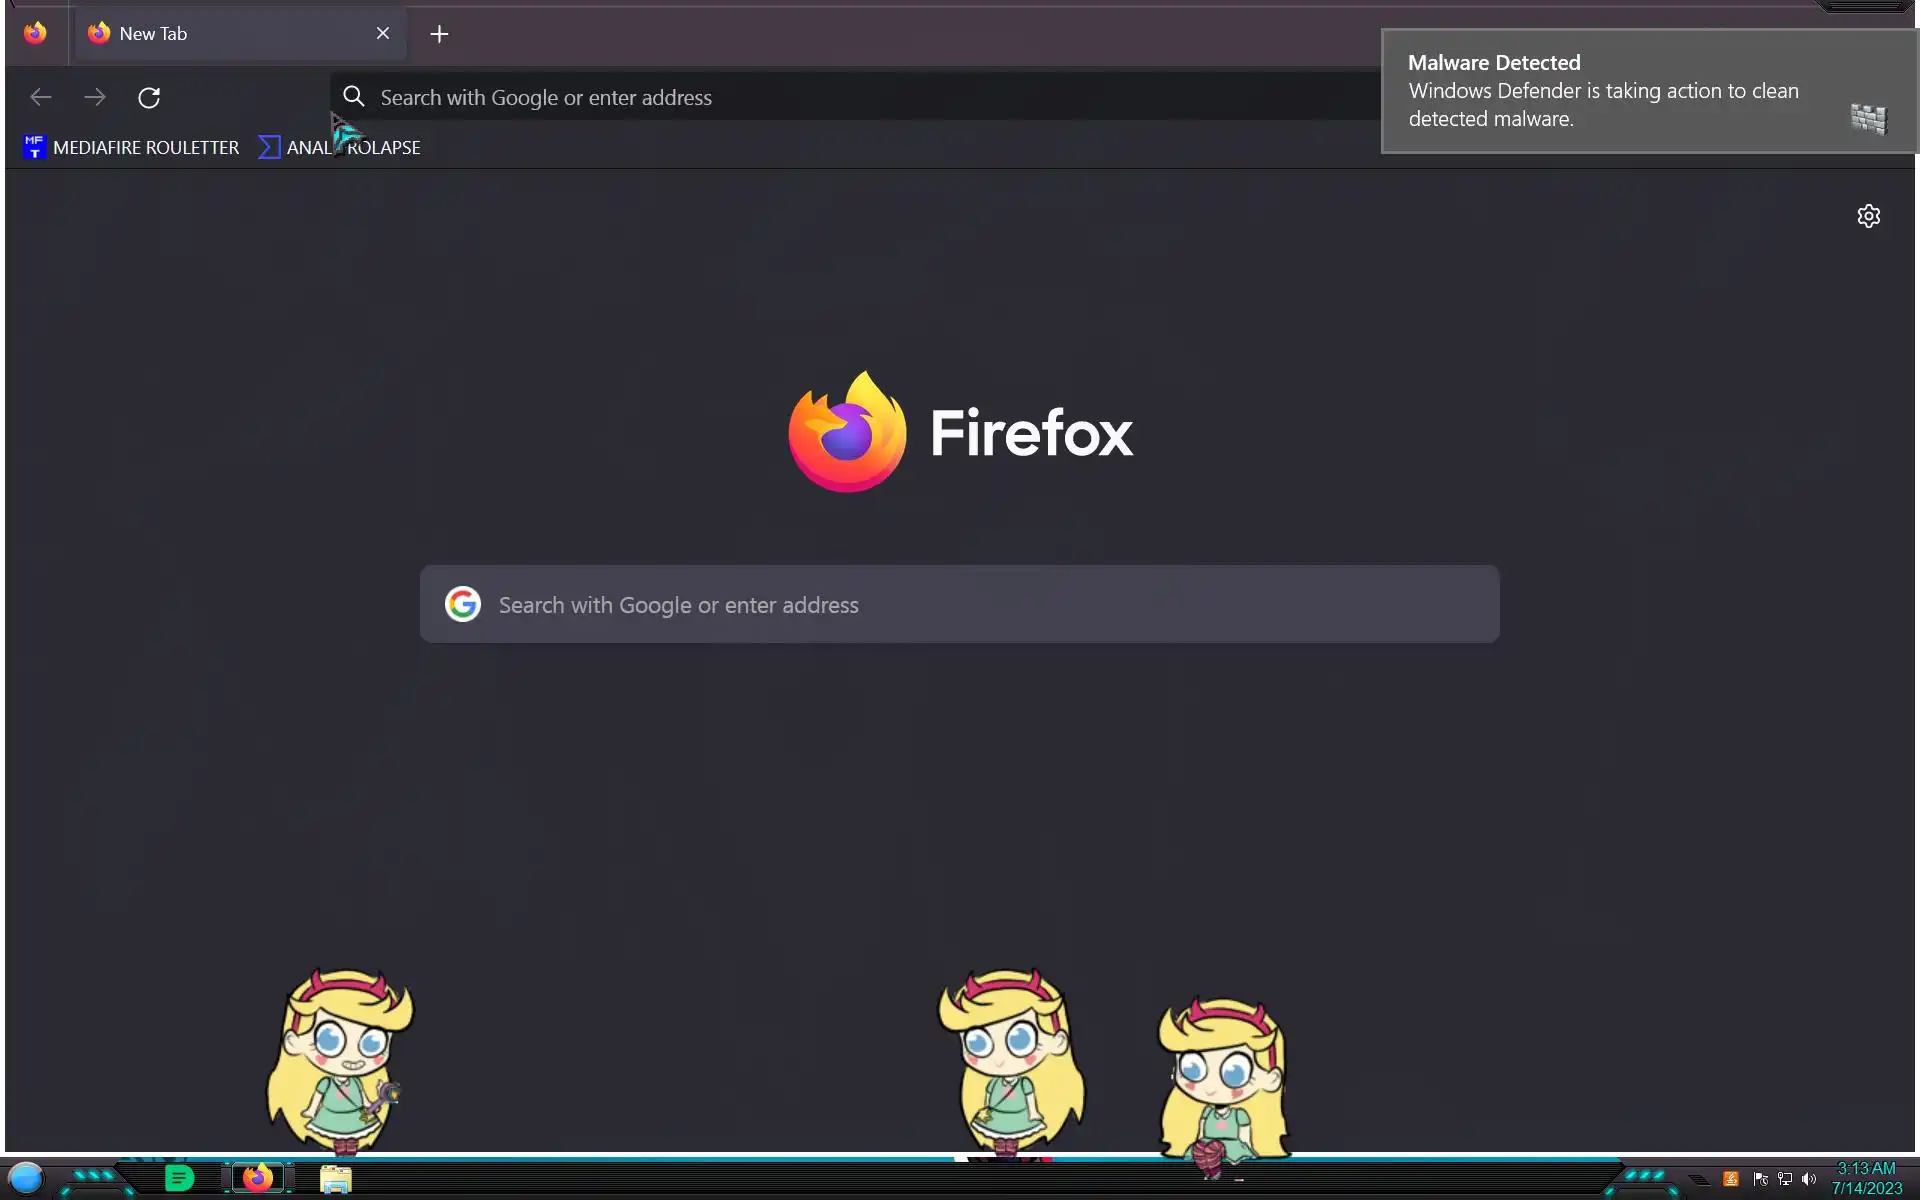Open the green chat app in taskbar
1920x1200 pixels.
pyautogui.click(x=179, y=1178)
